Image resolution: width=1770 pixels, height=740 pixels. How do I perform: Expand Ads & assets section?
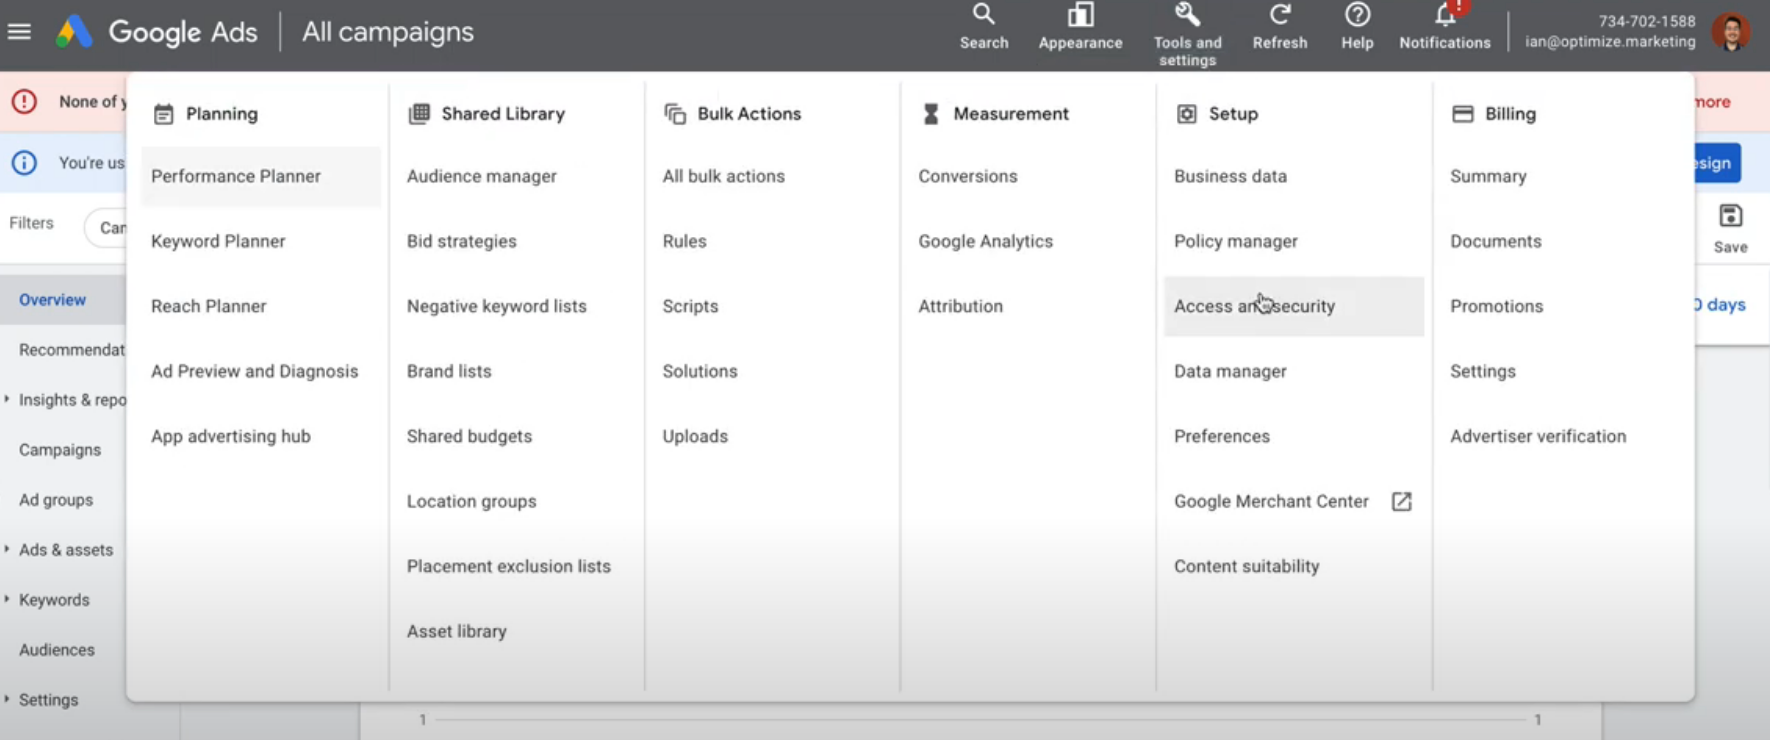(x=7, y=549)
